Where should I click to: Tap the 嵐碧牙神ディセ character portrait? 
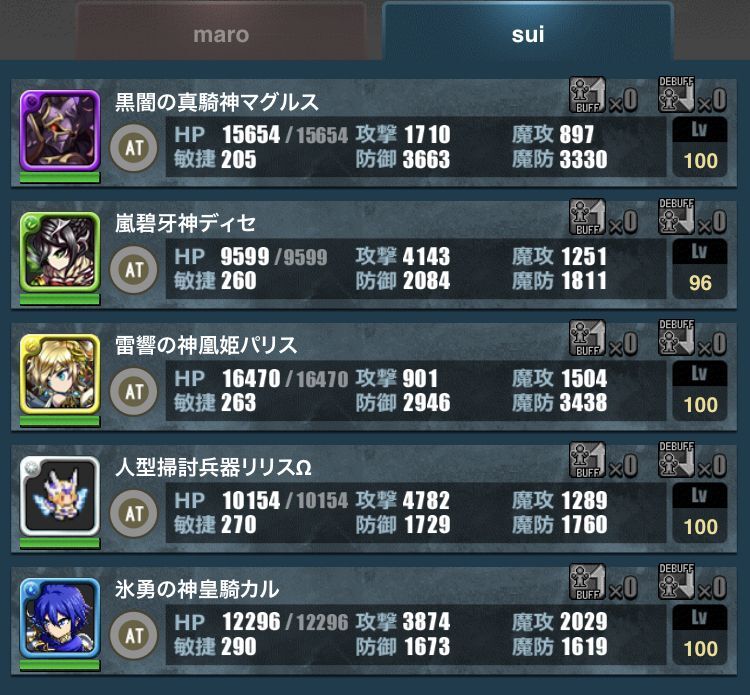pyautogui.click(x=60, y=252)
